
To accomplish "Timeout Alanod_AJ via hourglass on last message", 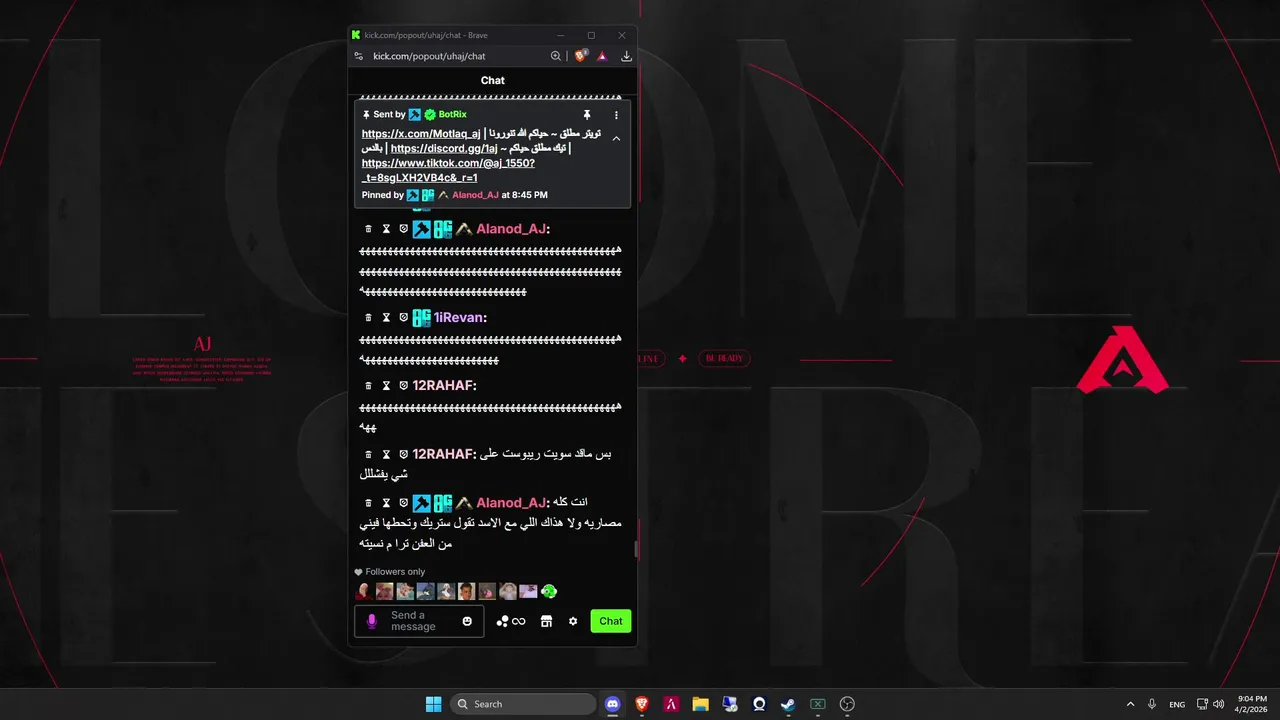I will pos(386,502).
